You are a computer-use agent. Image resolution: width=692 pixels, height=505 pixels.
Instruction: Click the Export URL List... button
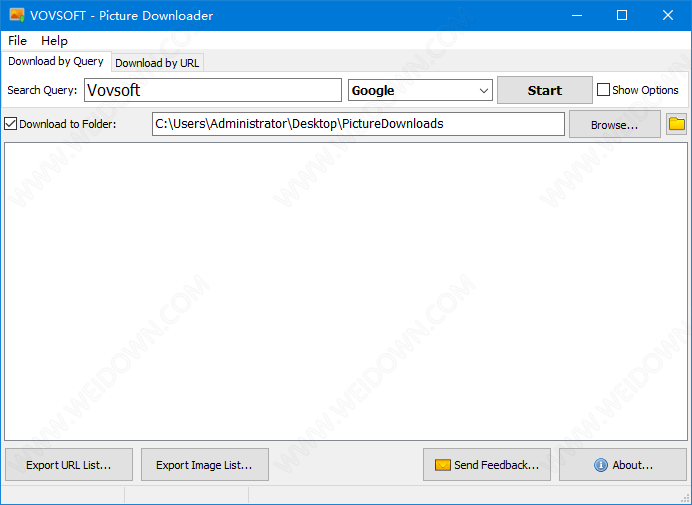[69, 465]
